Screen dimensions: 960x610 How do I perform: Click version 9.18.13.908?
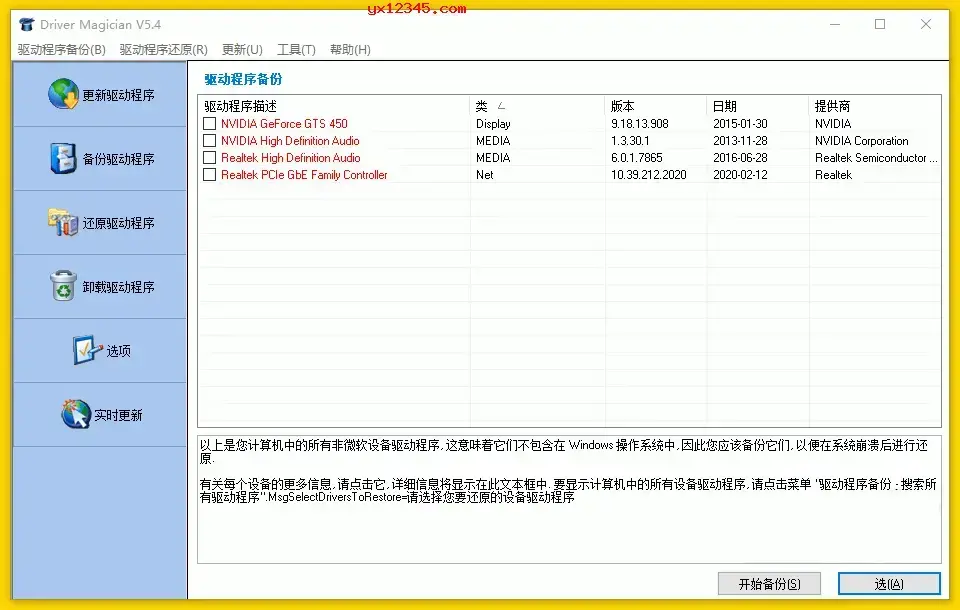click(640, 124)
